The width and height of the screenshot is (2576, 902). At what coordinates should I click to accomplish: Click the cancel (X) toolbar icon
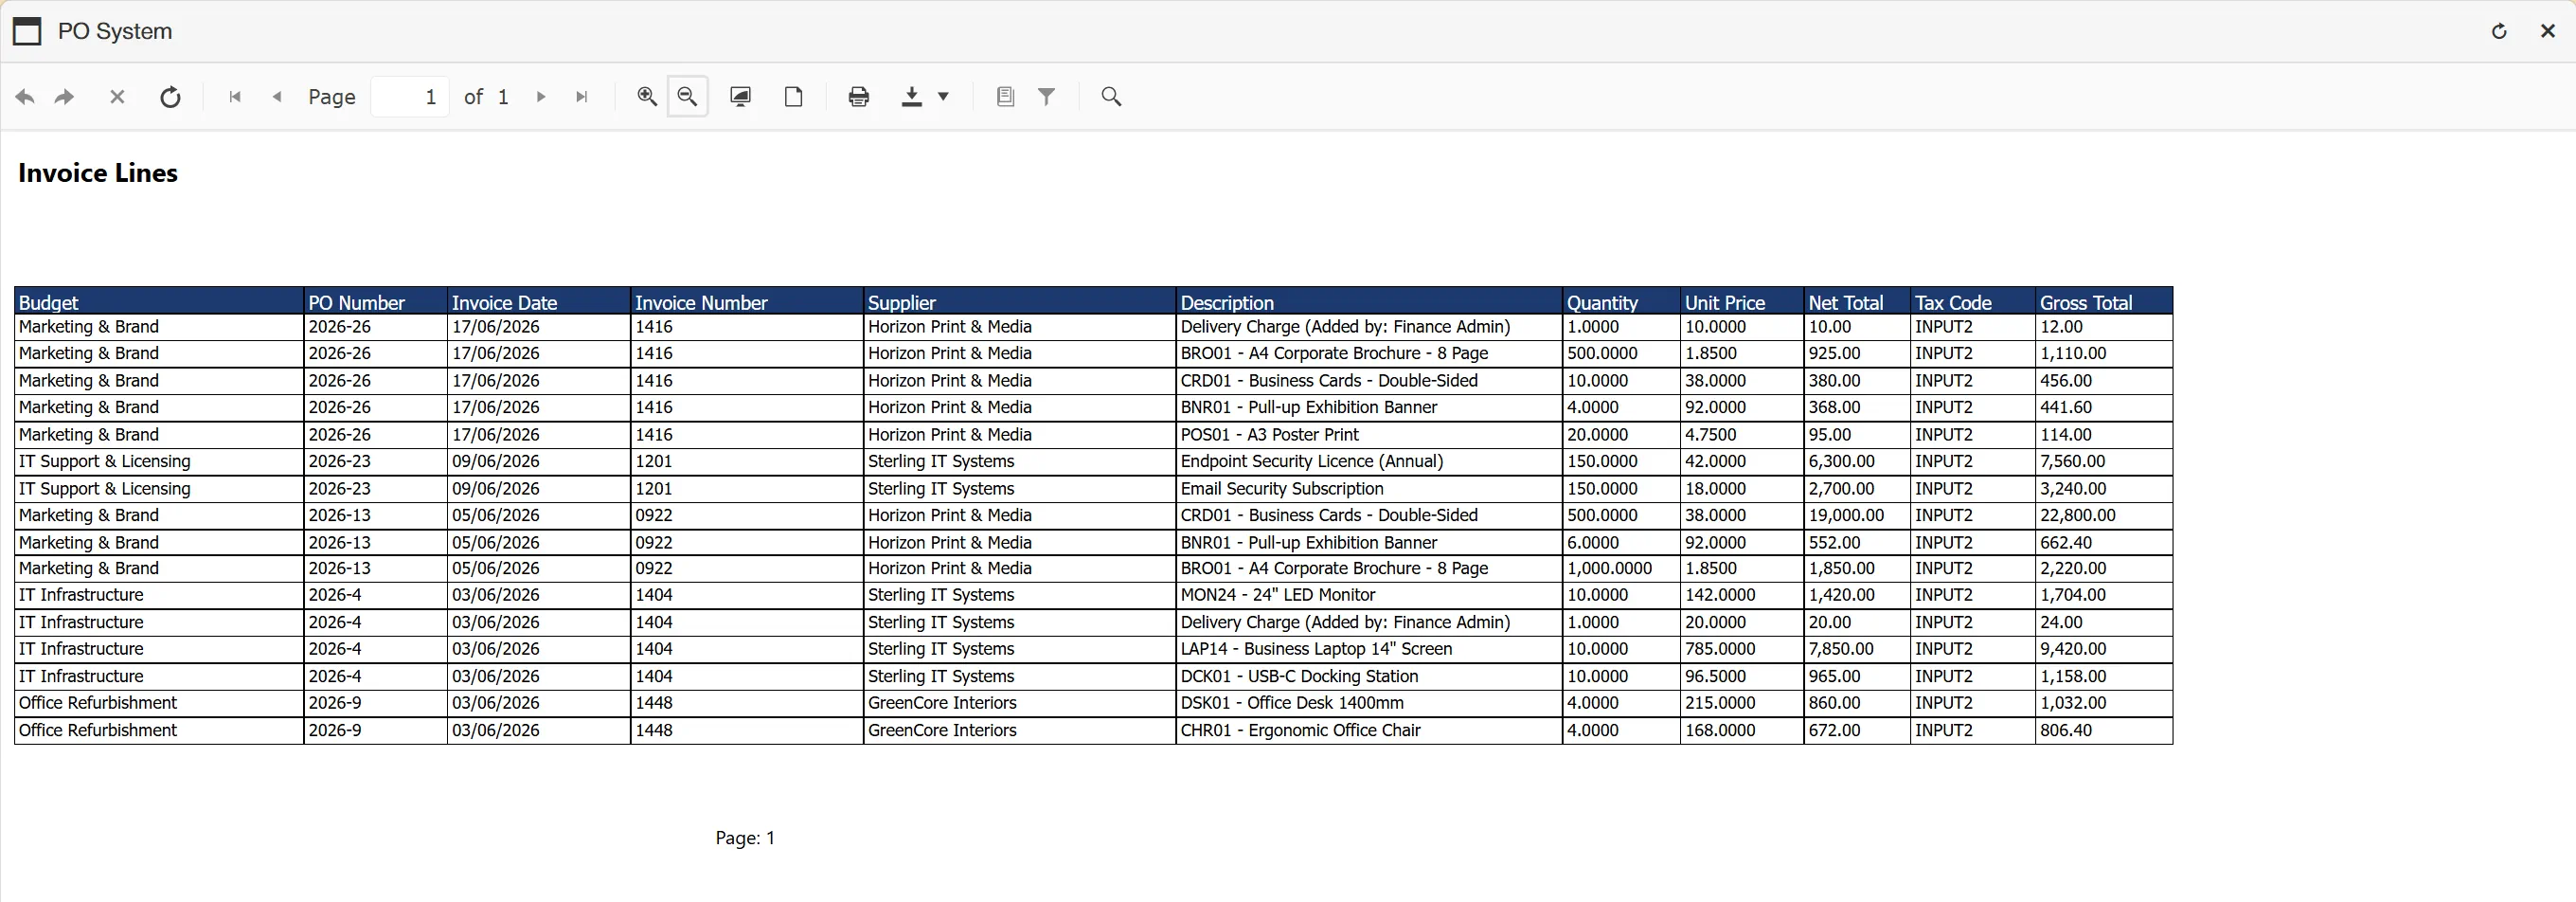tap(117, 97)
